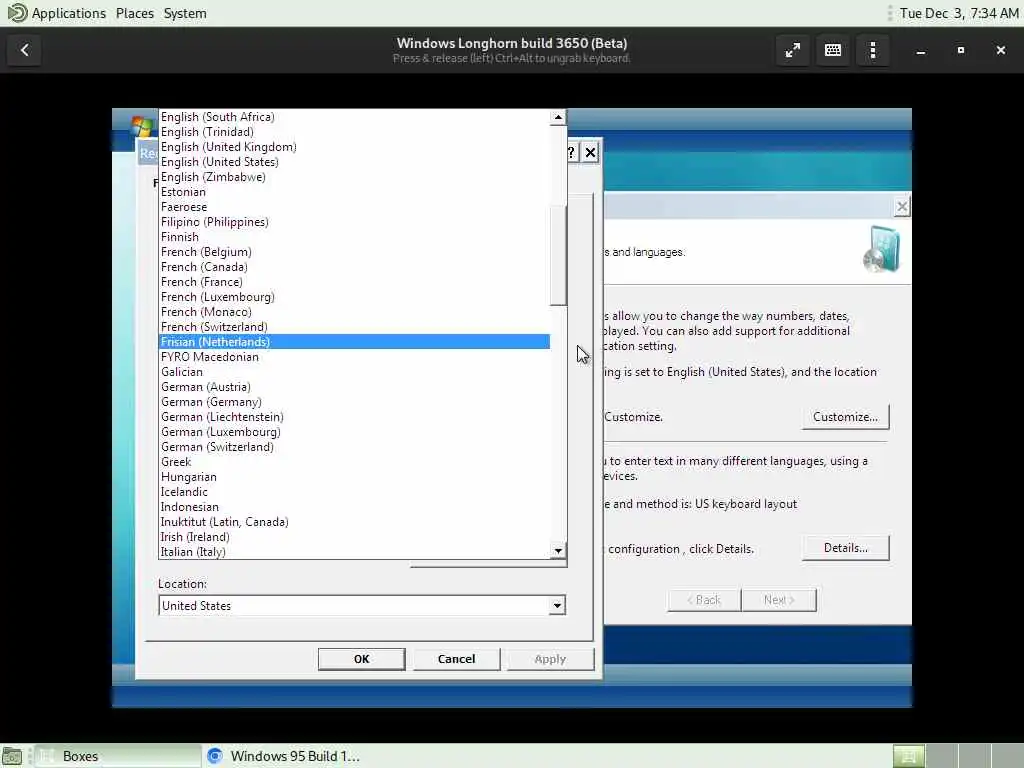
Task: Select German (Liechtenstein)
Action: (355, 417)
